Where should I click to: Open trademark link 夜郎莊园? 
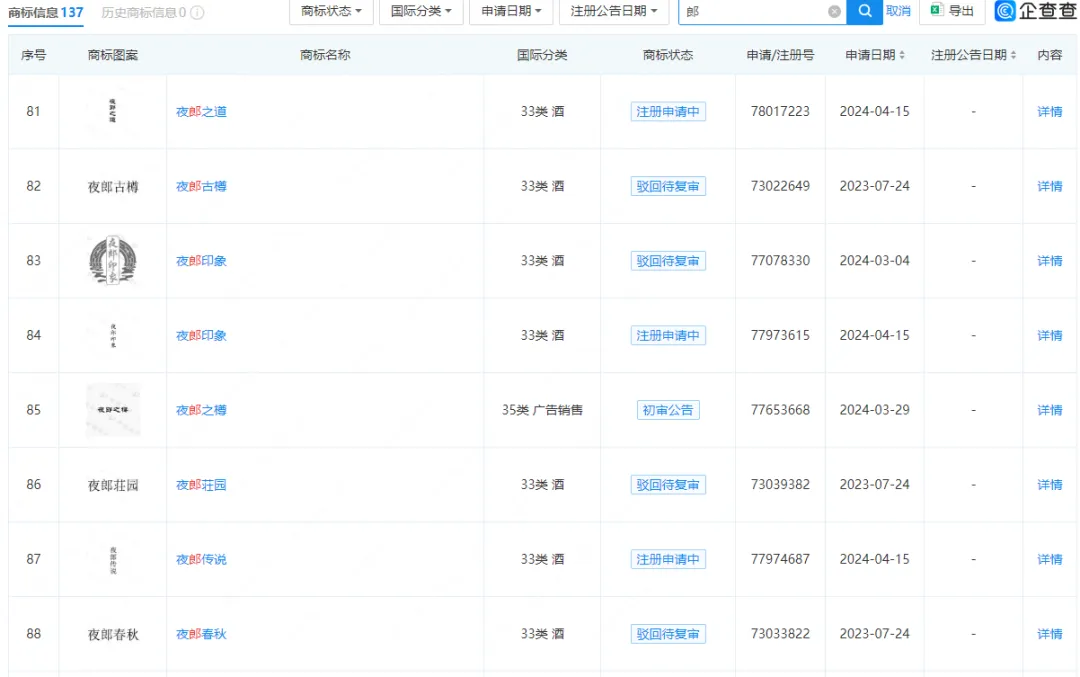click(201, 485)
